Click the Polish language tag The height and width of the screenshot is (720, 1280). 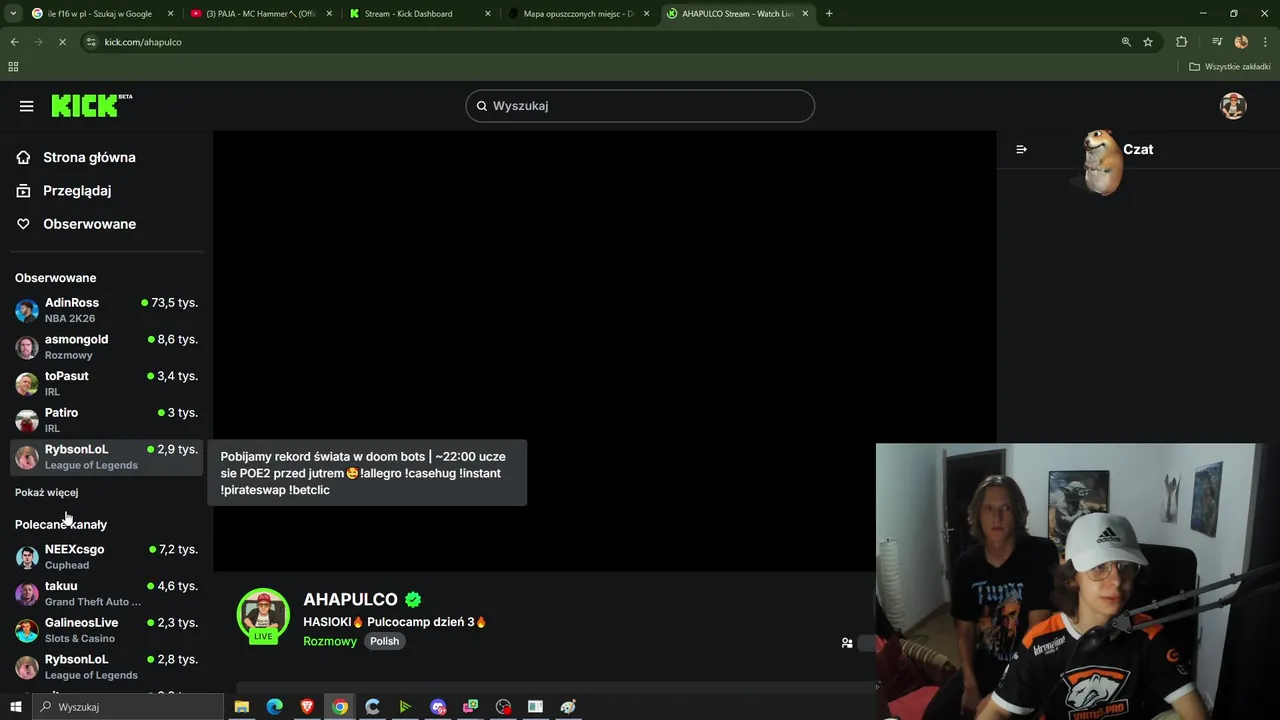(x=384, y=641)
